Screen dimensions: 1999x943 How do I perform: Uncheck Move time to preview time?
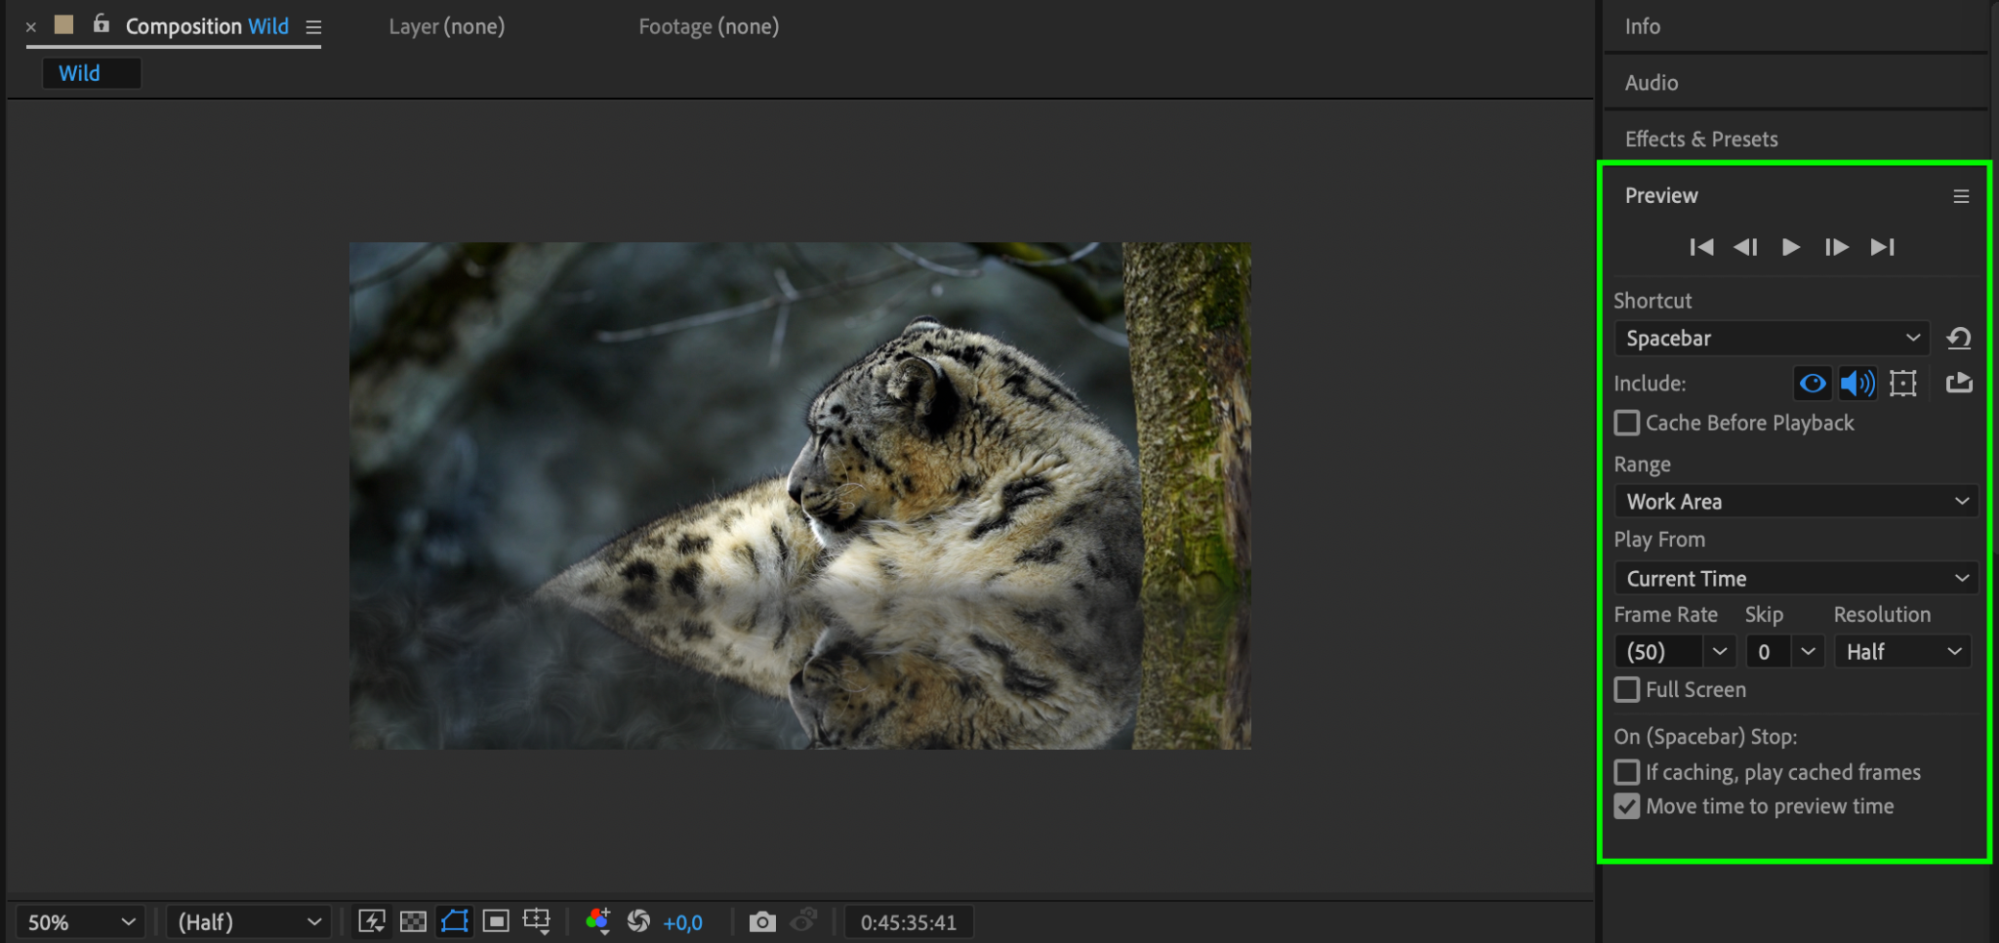click(x=1627, y=806)
